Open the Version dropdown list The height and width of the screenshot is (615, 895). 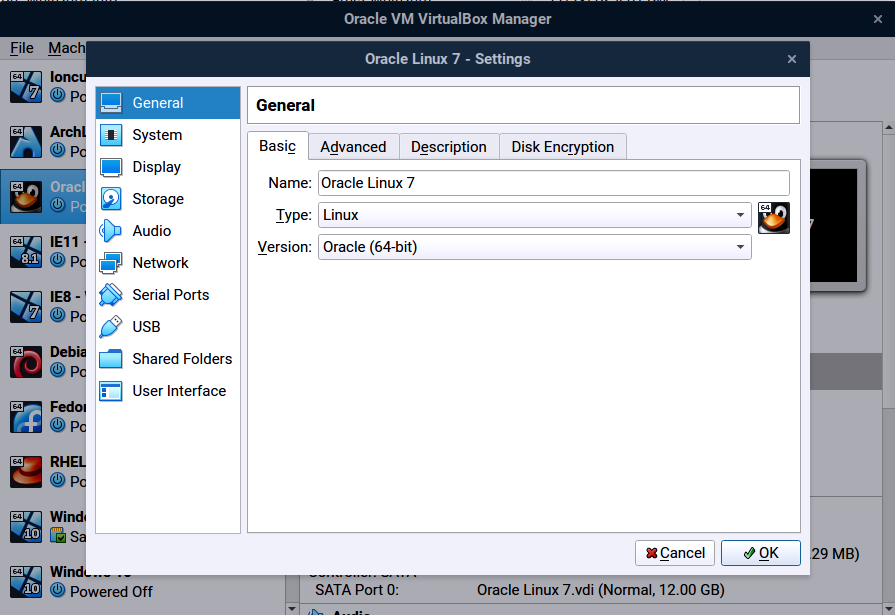[x=740, y=247]
